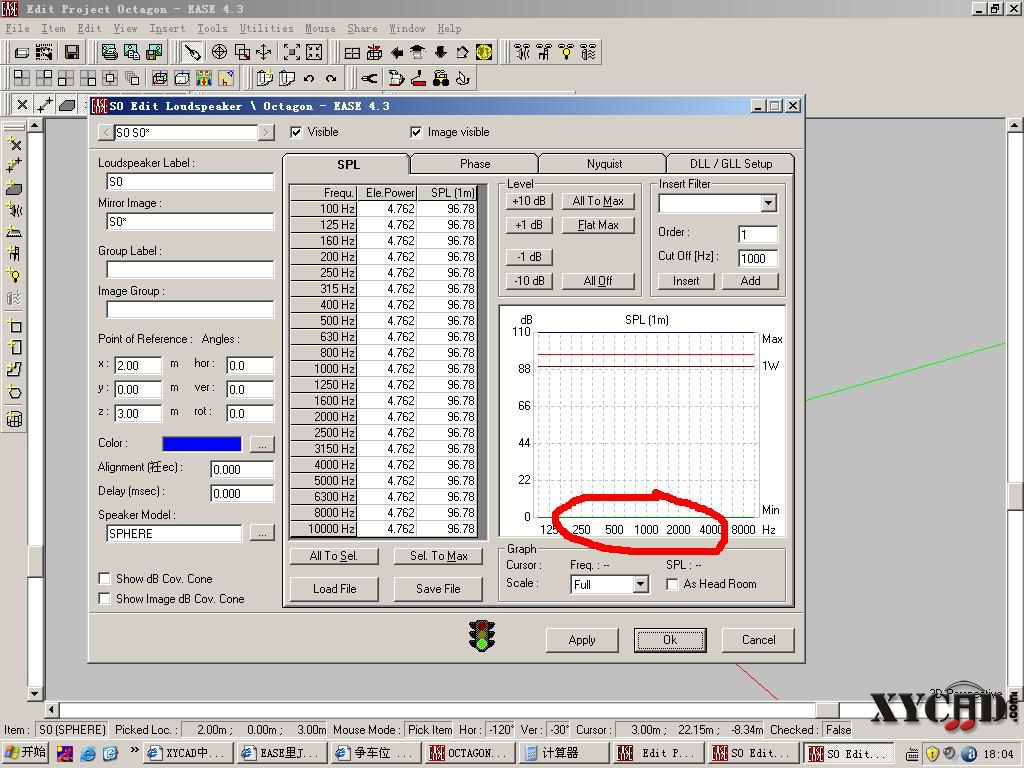
Task: Click the traffic light status icon
Action: tap(482, 635)
